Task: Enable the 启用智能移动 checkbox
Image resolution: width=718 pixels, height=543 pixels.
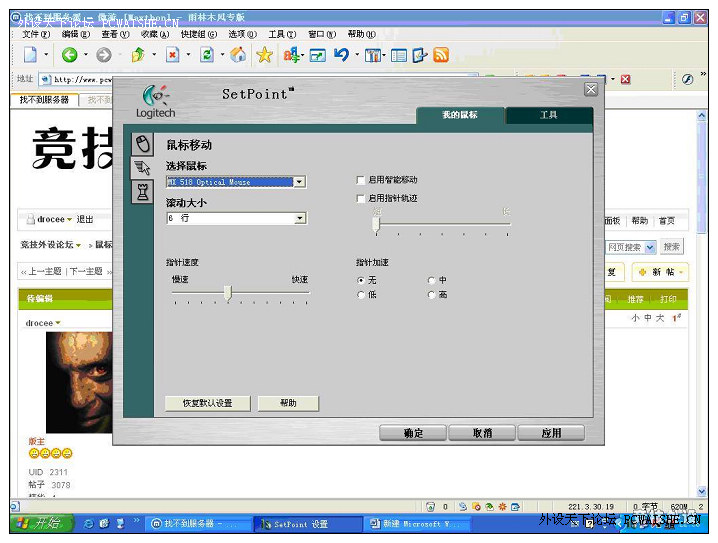Action: coord(361,180)
